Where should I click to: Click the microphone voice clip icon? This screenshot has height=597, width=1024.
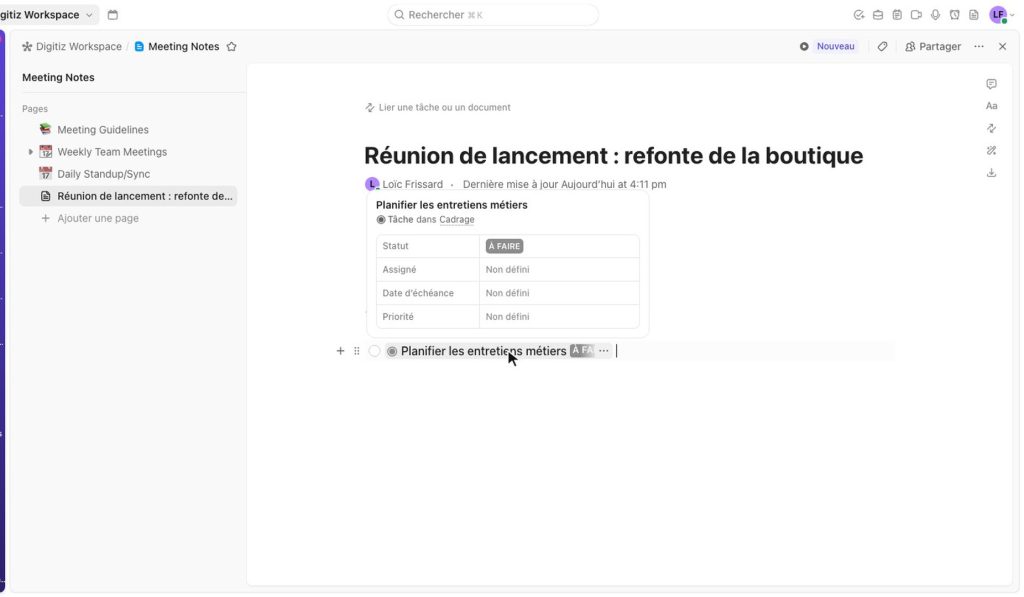click(x=935, y=15)
